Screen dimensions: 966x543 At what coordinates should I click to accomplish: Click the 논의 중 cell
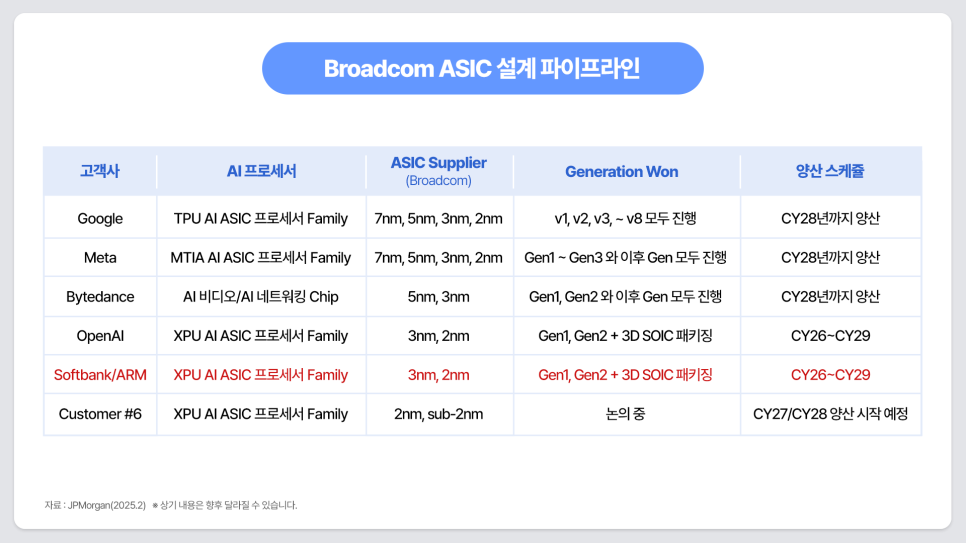(625, 414)
